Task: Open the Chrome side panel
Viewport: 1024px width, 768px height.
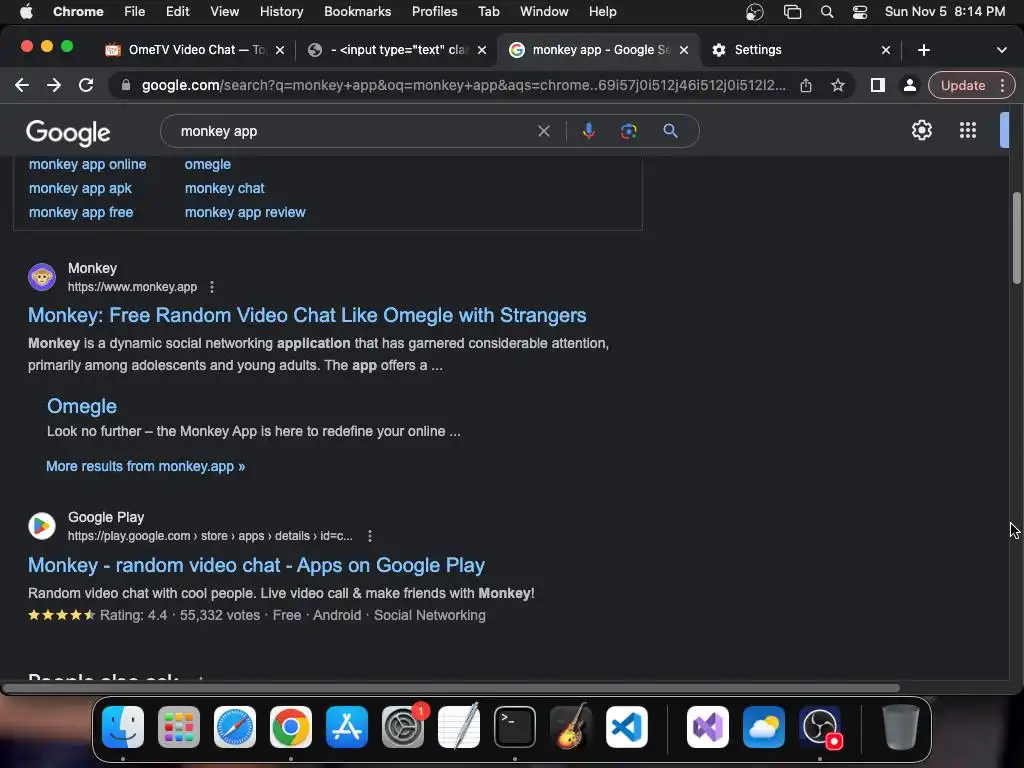Action: (x=878, y=85)
